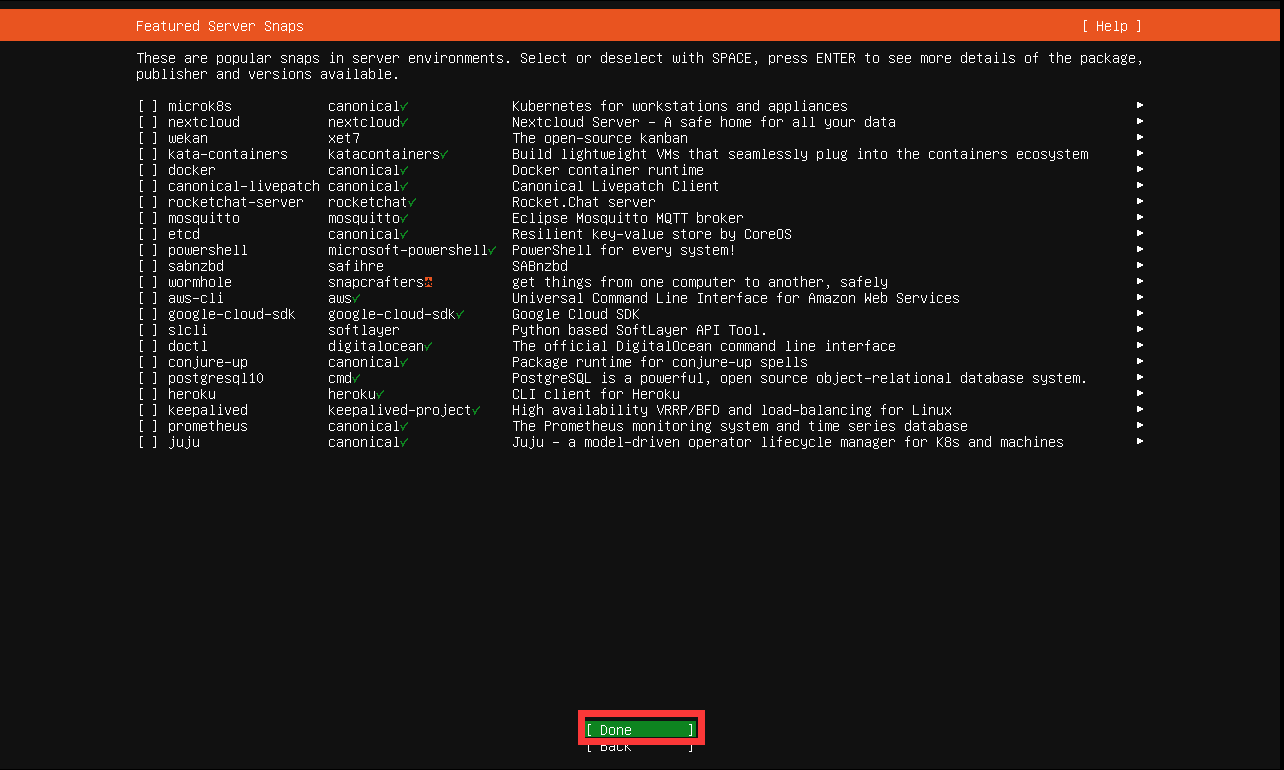Select the canonical-livepatch checkbox
1284x770 pixels.
(x=148, y=186)
